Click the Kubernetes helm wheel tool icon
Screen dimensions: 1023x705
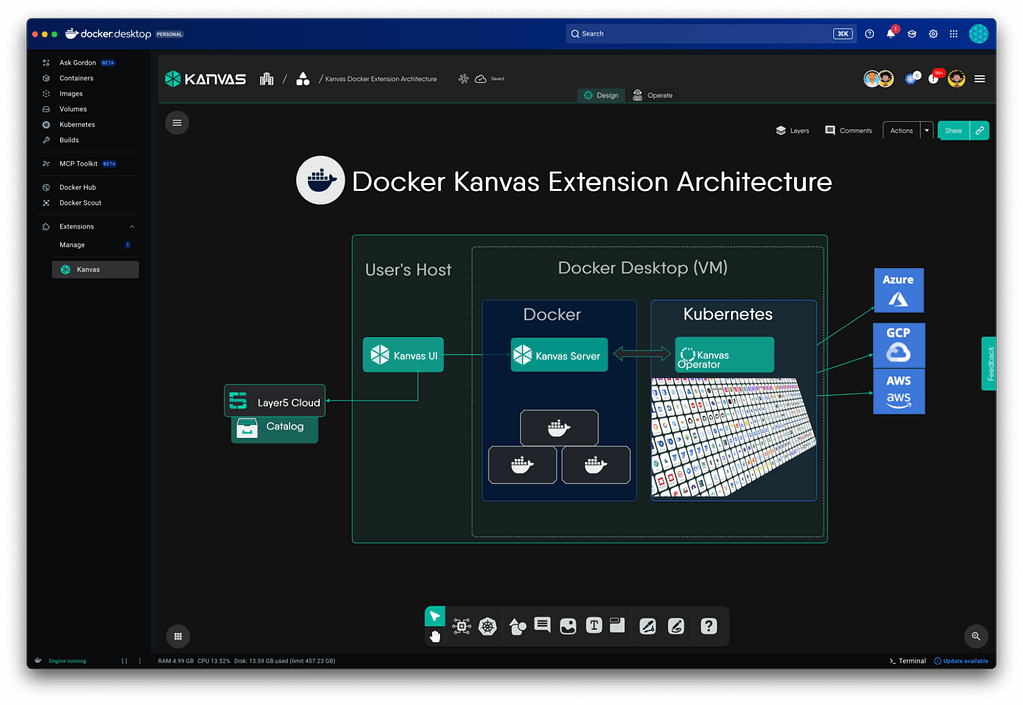click(487, 626)
